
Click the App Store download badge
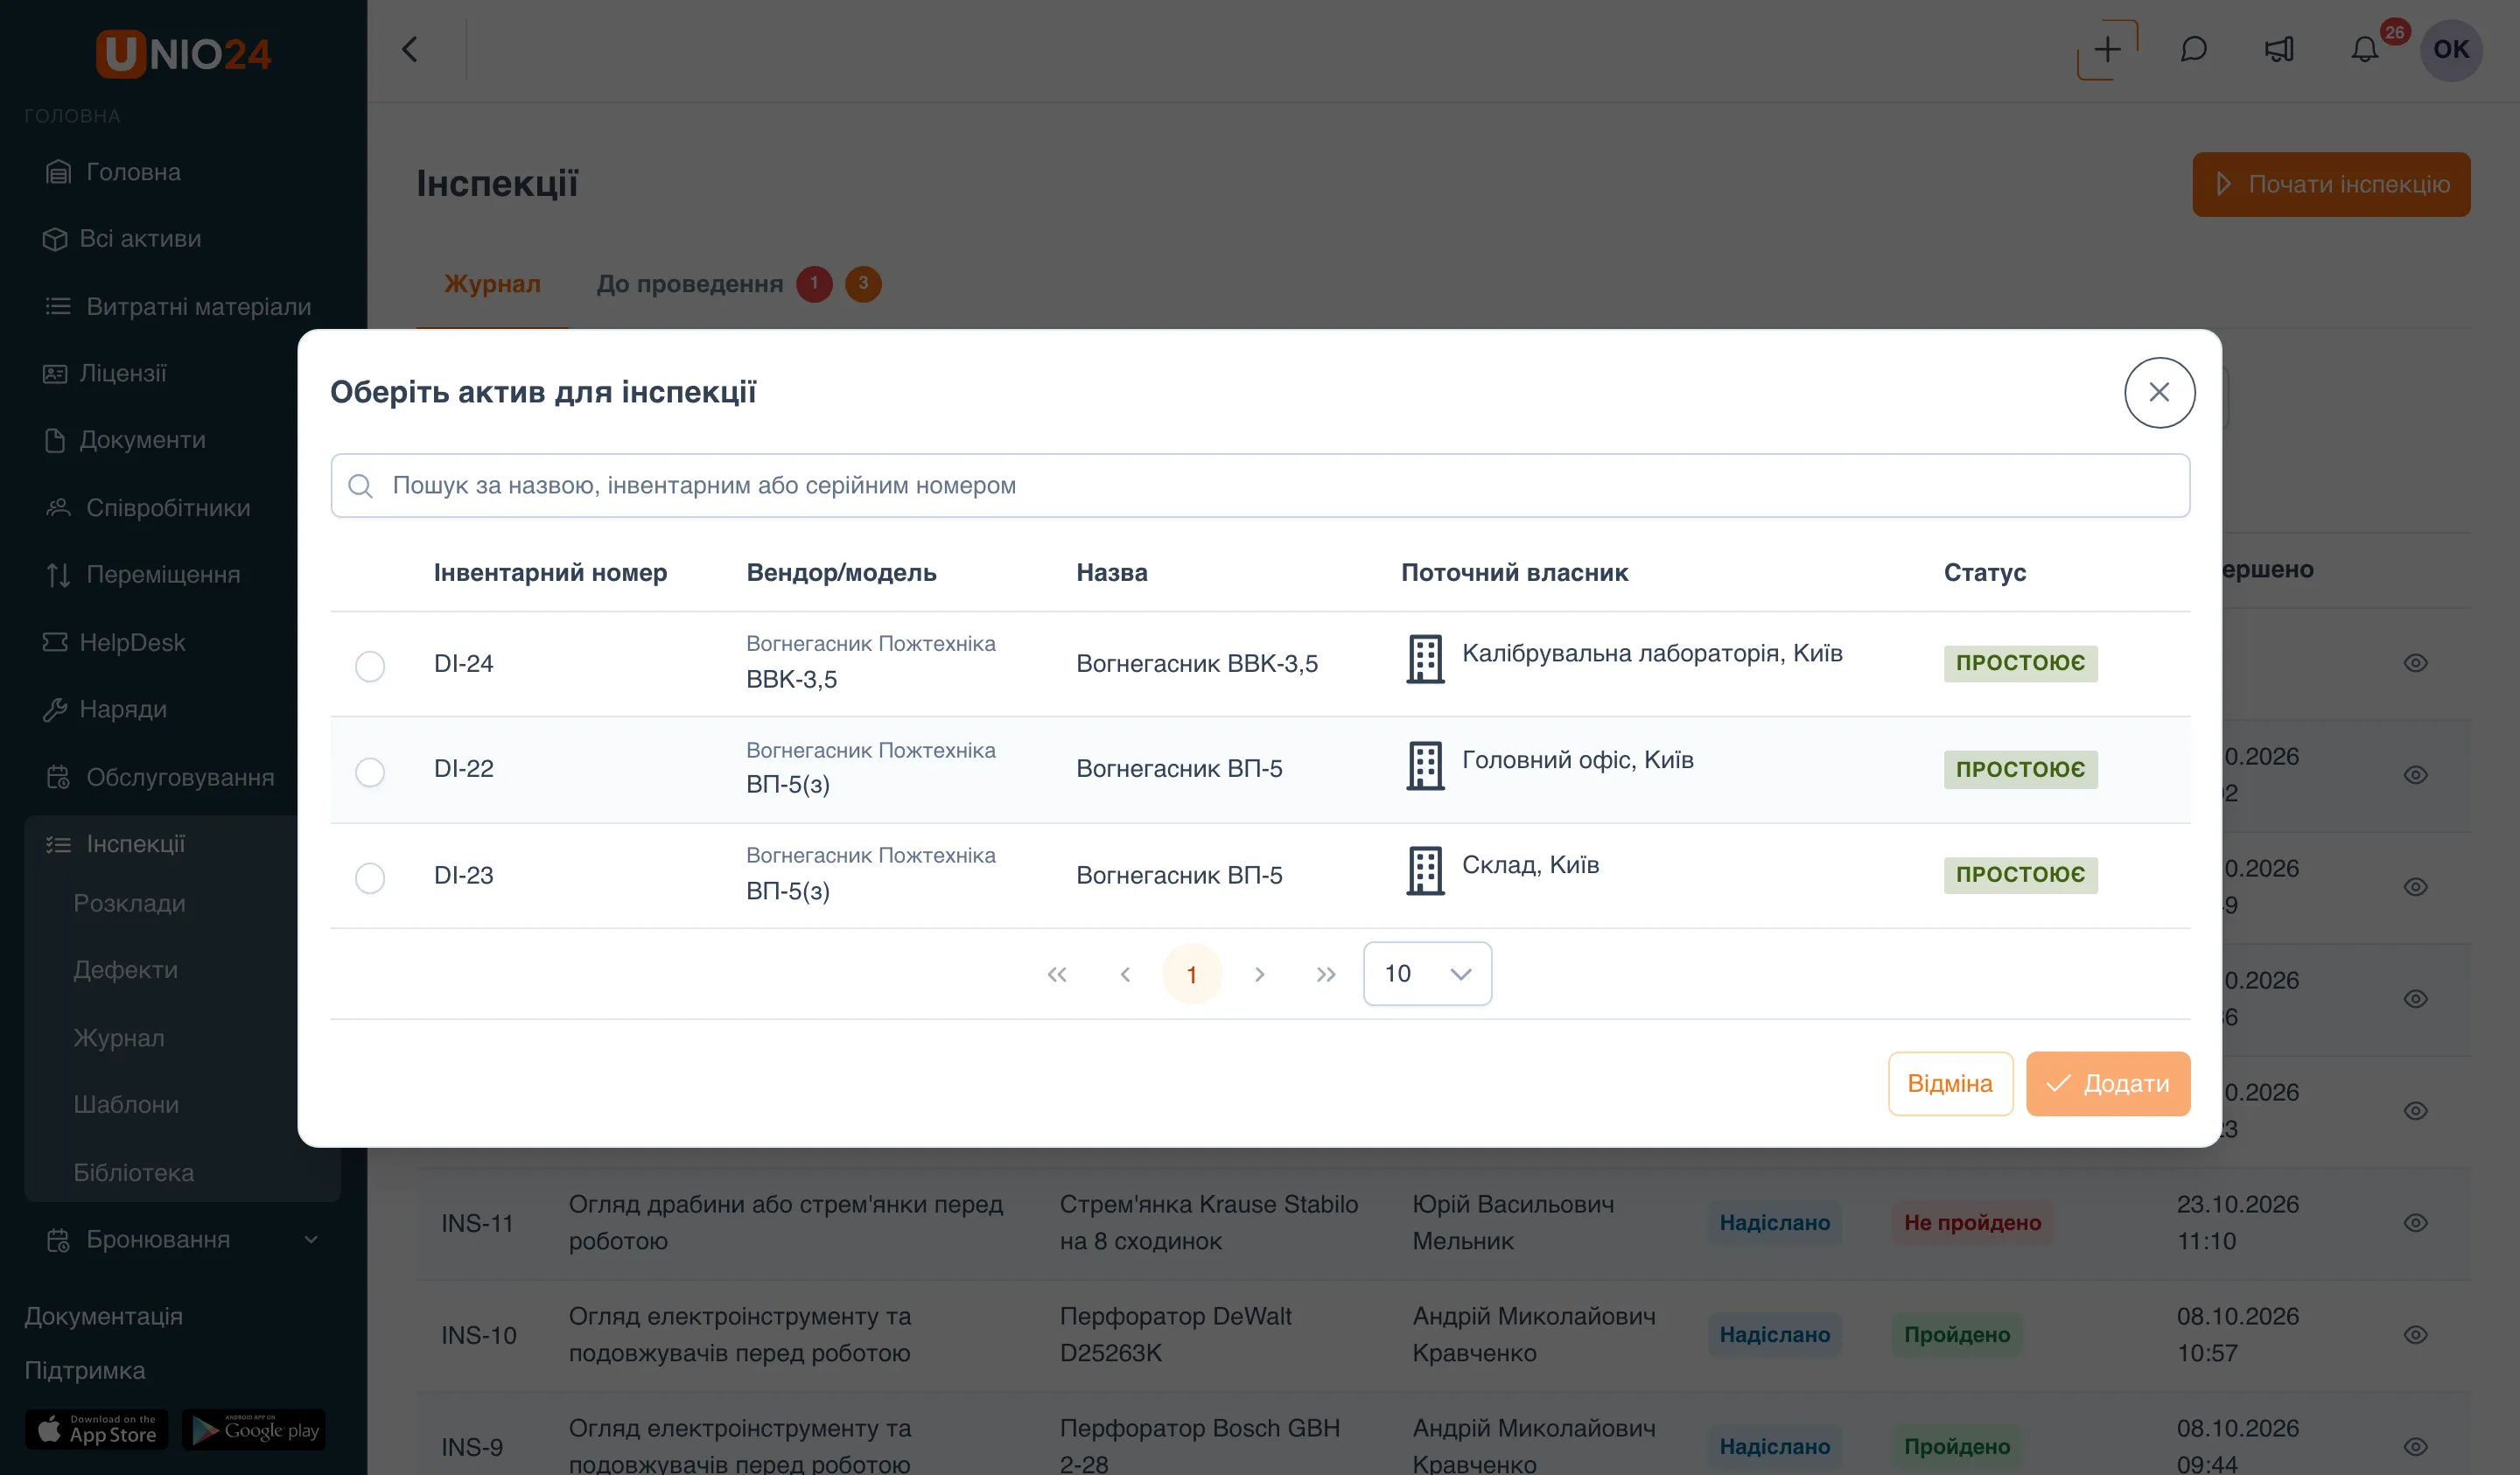97,1430
